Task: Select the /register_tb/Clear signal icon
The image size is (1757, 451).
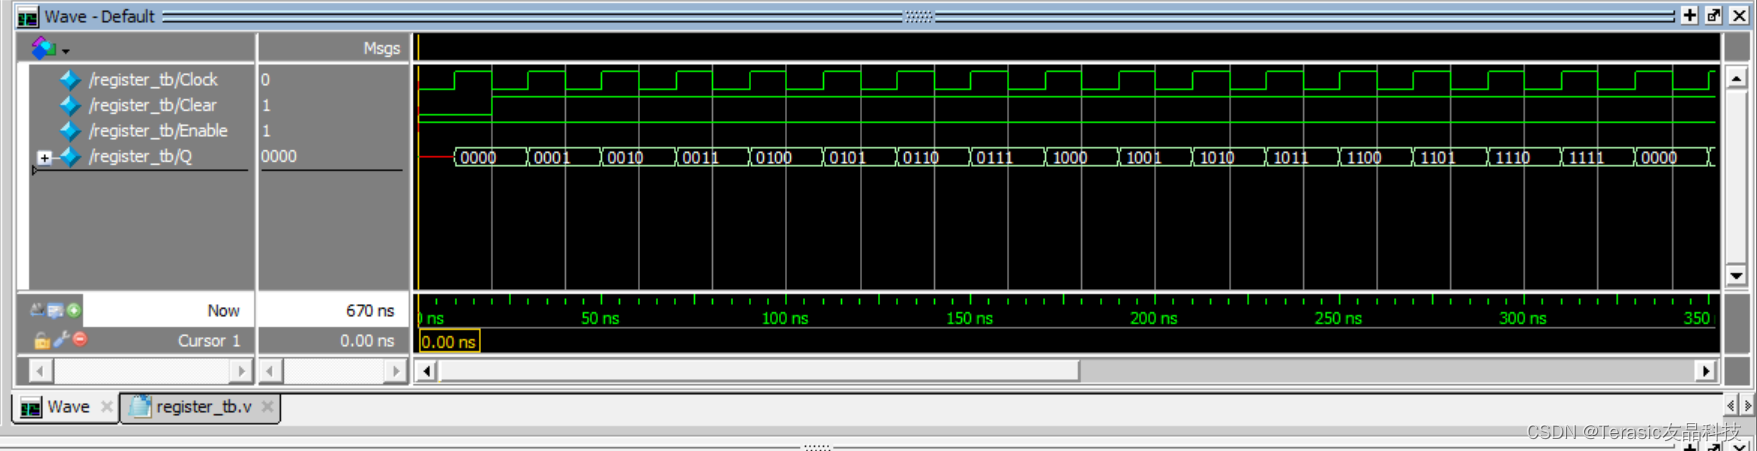Action: 70,105
